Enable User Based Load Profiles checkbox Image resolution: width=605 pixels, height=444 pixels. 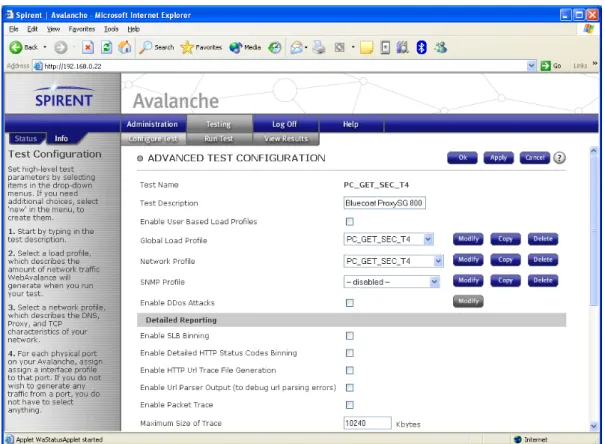pyautogui.click(x=350, y=222)
